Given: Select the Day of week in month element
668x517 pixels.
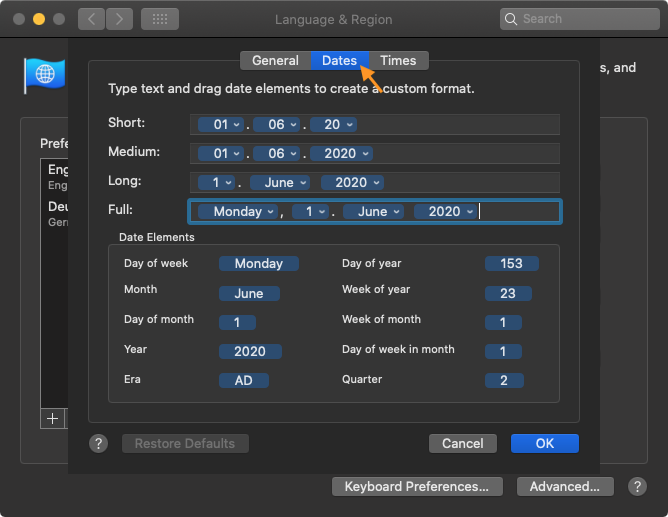Looking at the screenshot, I should tap(503, 351).
